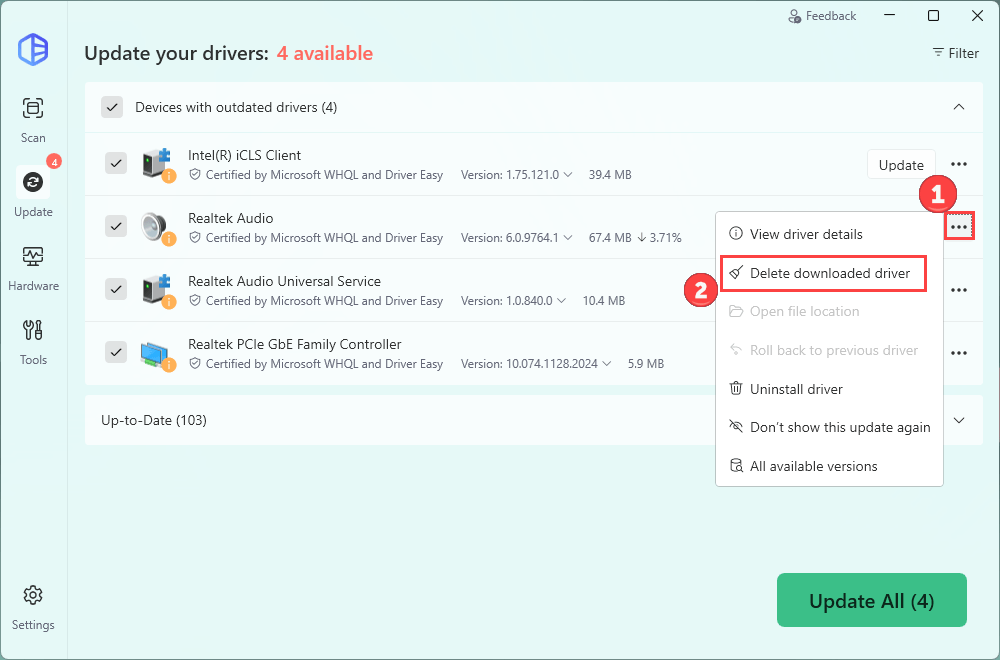Open Settings from the sidebar
The width and height of the screenshot is (1000, 660).
coord(33,606)
